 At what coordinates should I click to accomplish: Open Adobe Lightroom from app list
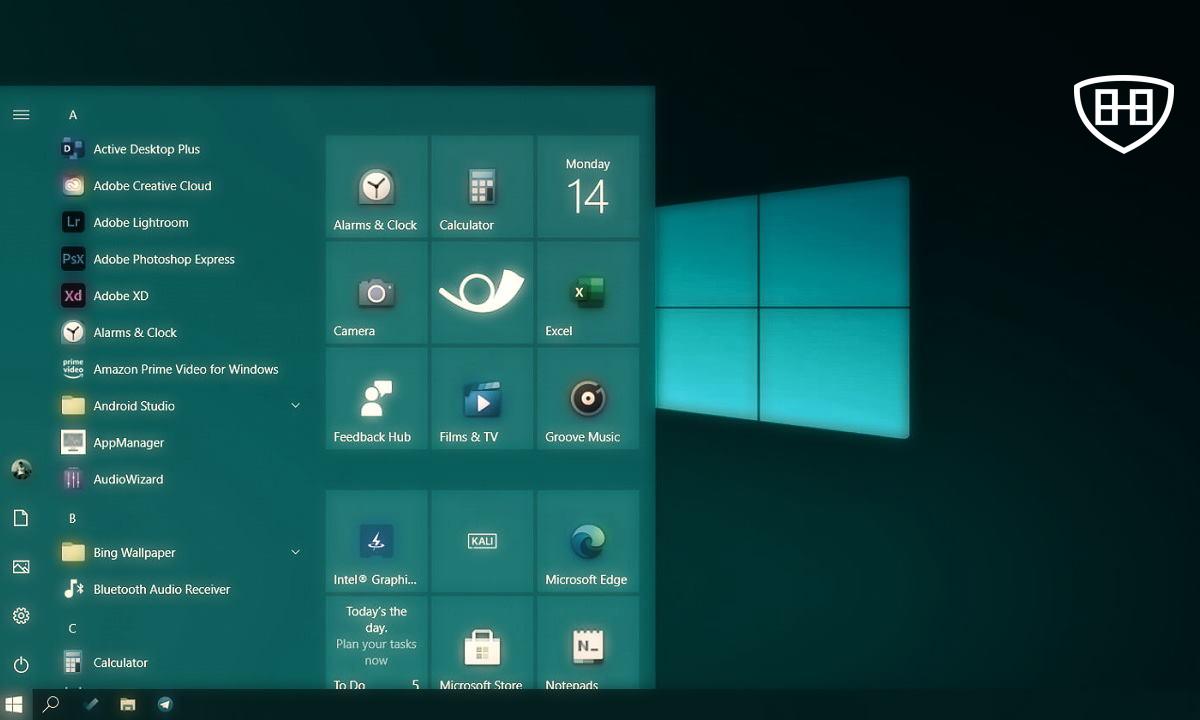(140, 223)
